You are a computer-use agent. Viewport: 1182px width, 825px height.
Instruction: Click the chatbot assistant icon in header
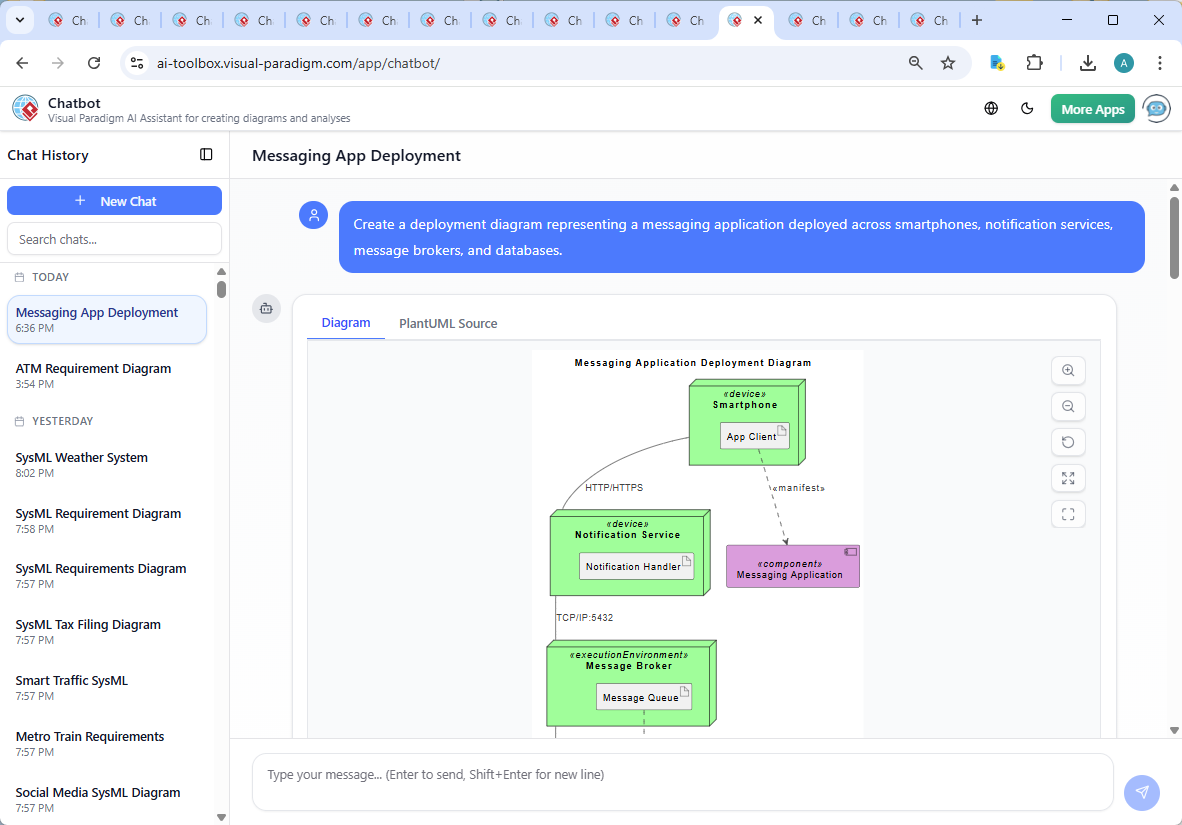[x=1156, y=109]
